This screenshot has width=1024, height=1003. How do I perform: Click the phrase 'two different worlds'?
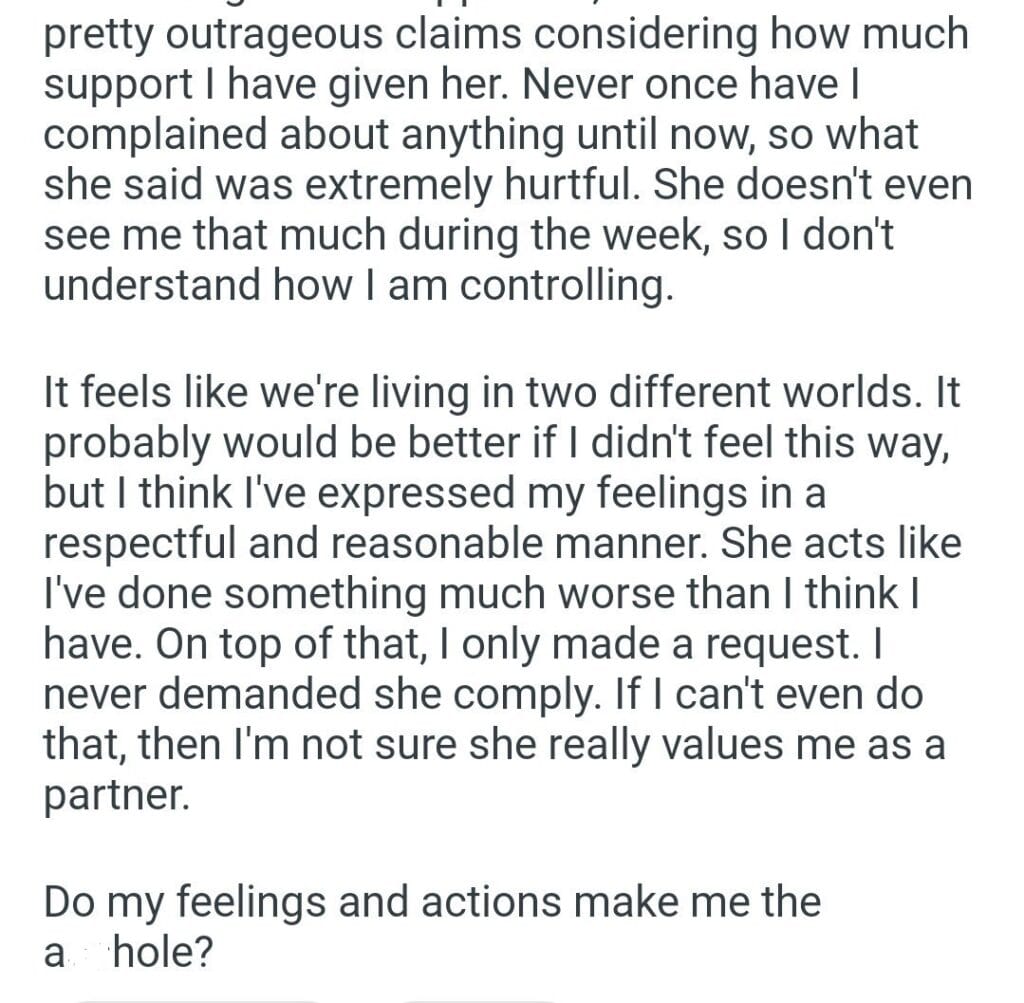pos(725,394)
